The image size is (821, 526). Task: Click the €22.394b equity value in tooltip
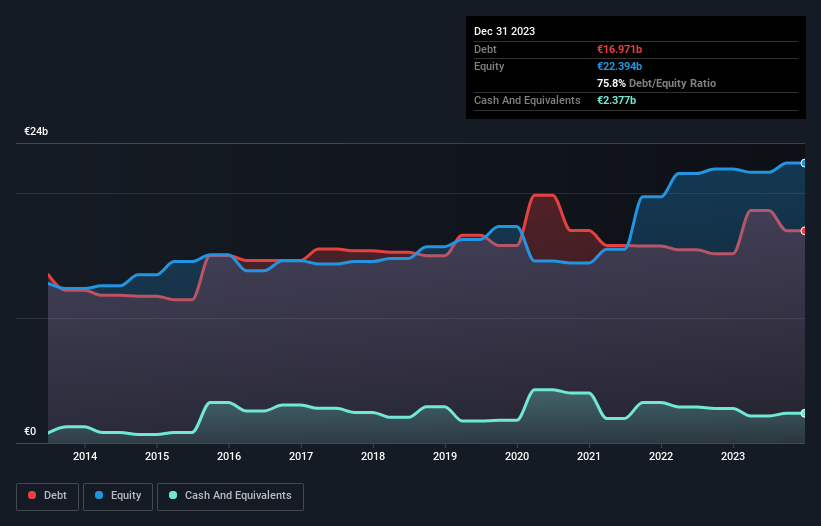tap(619, 66)
